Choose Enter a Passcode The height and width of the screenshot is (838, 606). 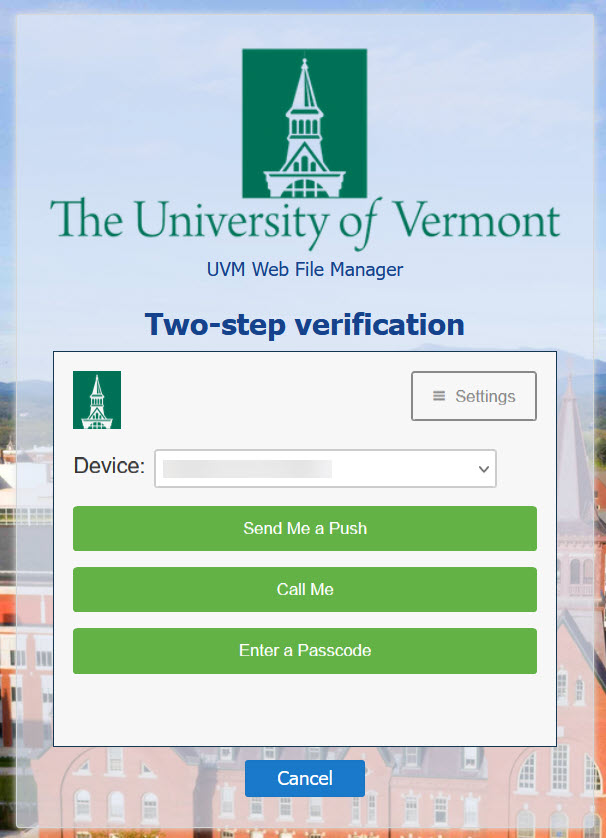tap(305, 650)
